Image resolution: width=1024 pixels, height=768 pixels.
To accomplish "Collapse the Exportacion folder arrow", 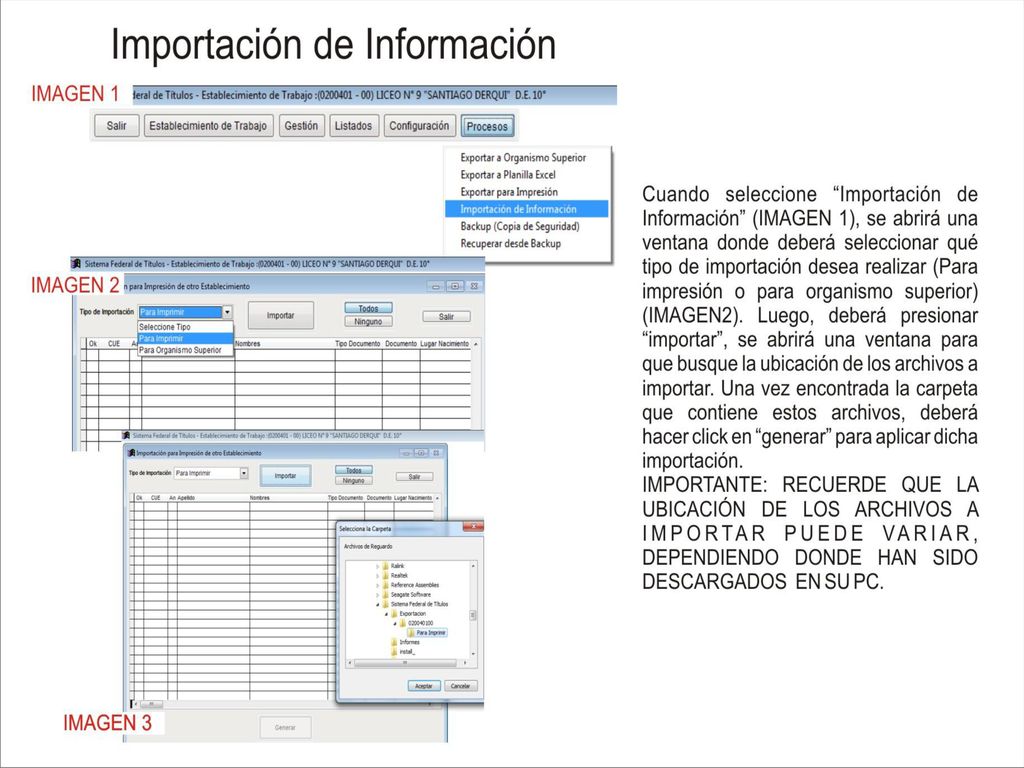I will pos(386,614).
